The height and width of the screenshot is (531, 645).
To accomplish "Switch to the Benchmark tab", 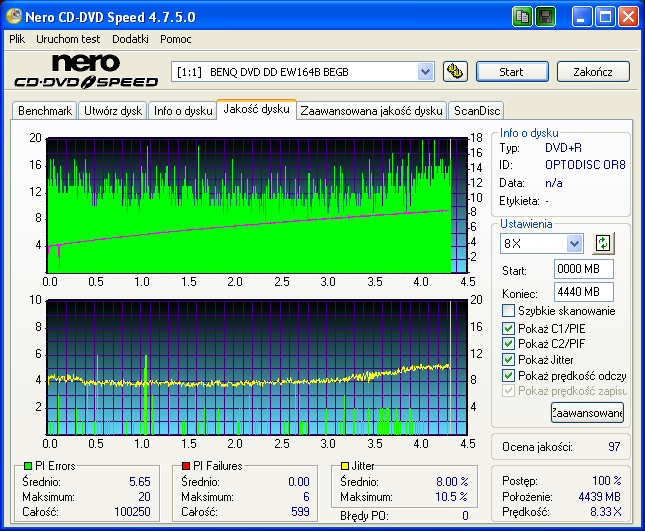I will (45, 111).
